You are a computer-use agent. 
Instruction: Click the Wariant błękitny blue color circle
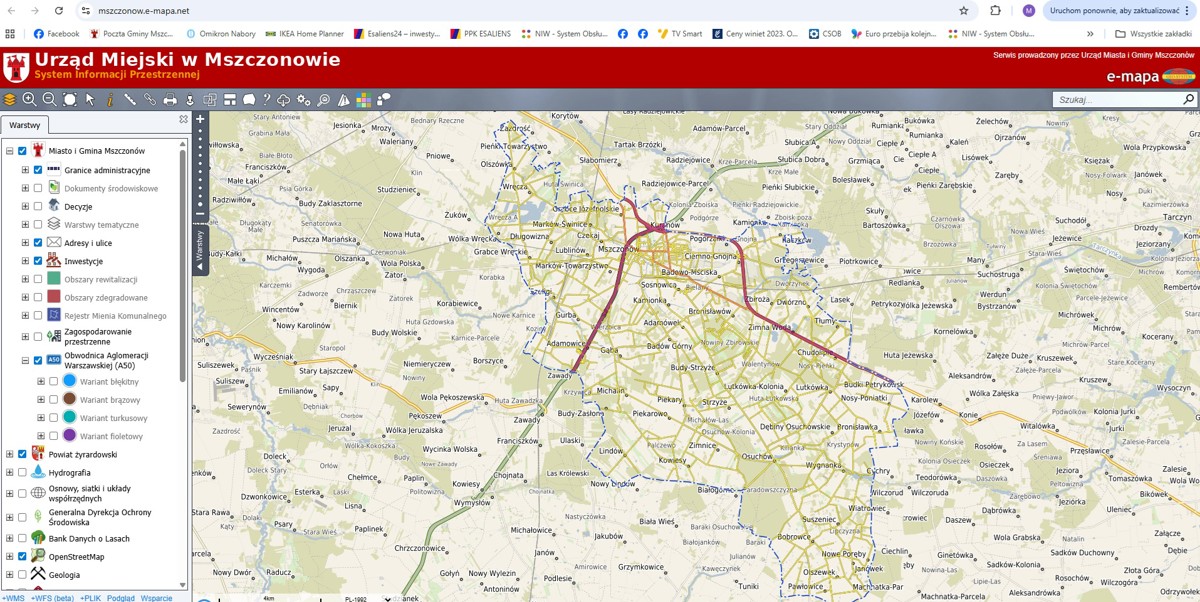pyautogui.click(x=70, y=382)
